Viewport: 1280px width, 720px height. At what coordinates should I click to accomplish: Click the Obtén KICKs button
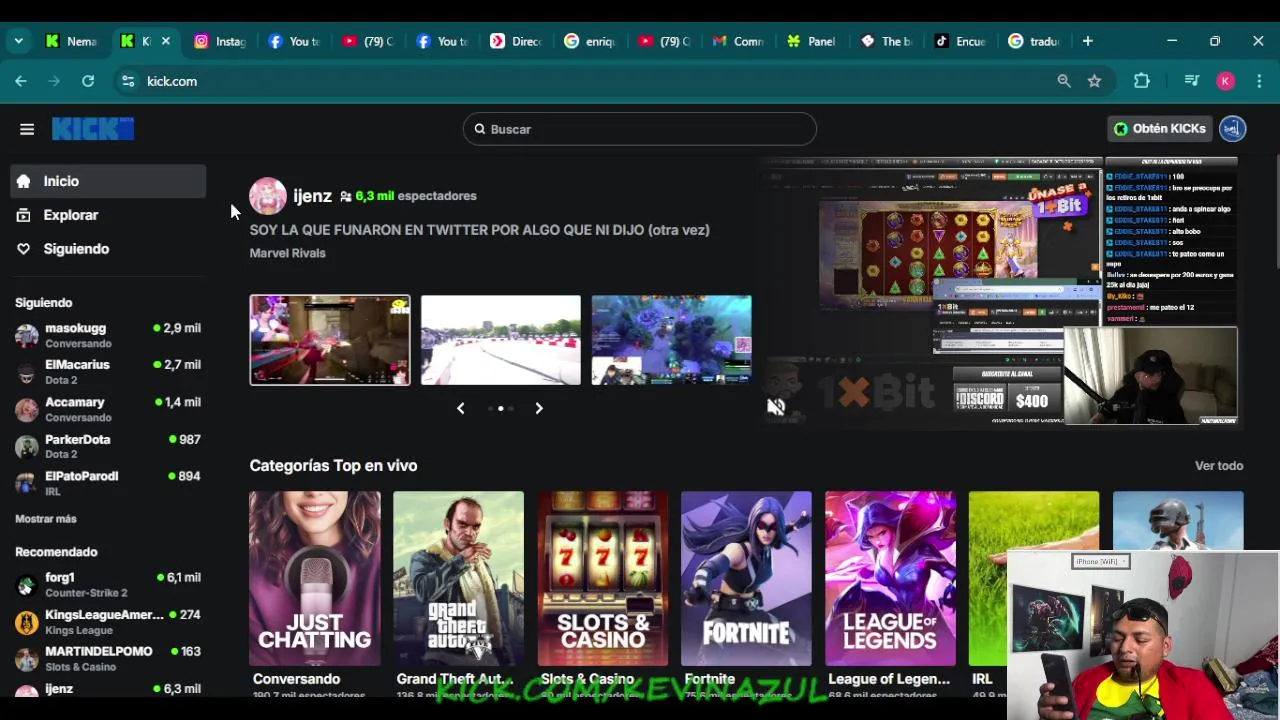(1159, 129)
